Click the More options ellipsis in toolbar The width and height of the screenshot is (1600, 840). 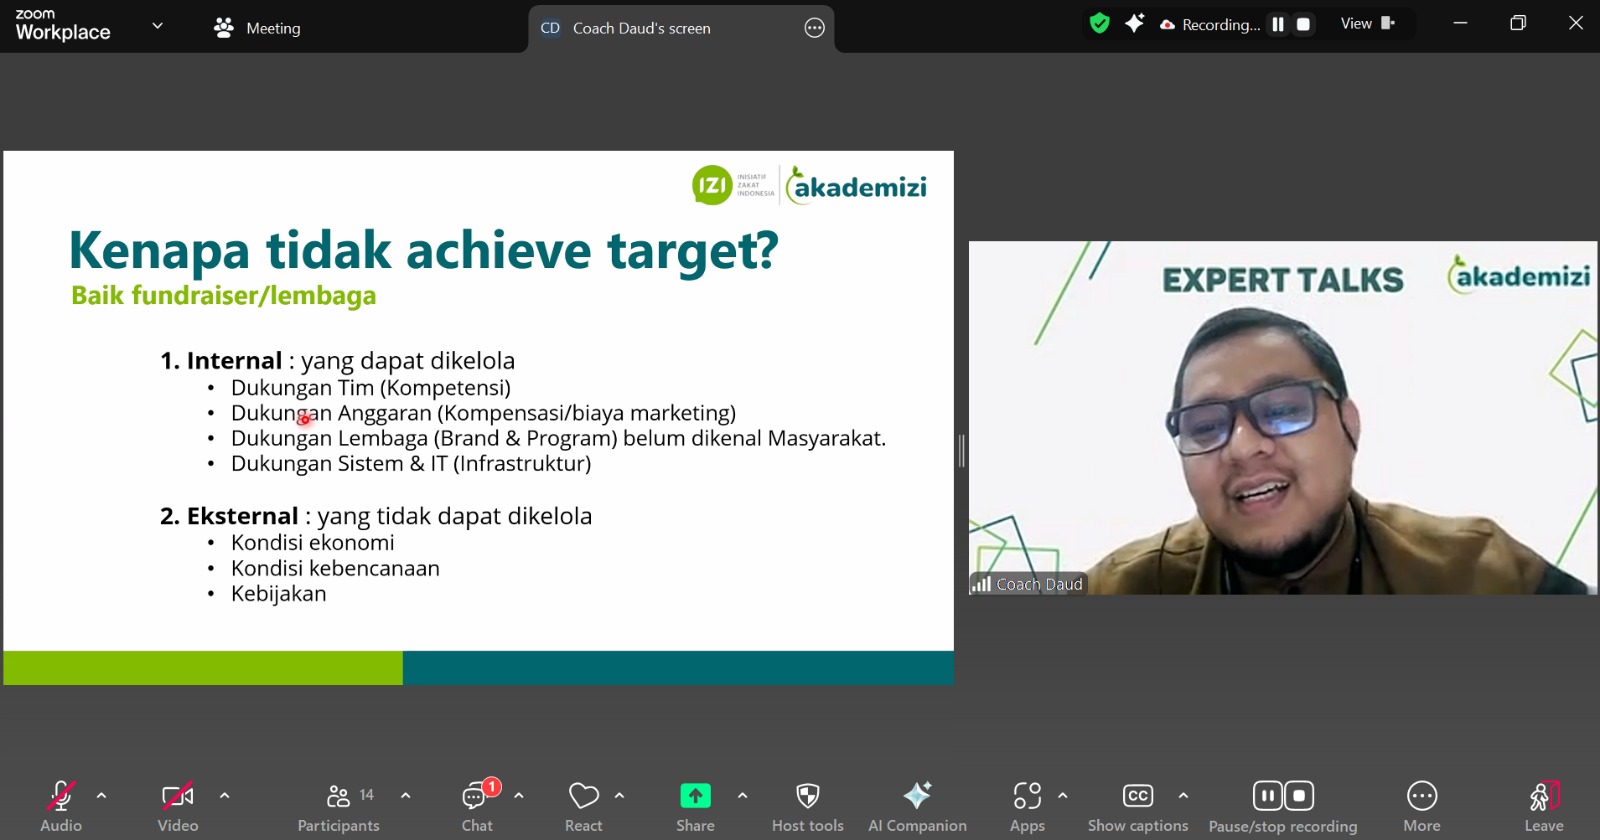(1421, 807)
